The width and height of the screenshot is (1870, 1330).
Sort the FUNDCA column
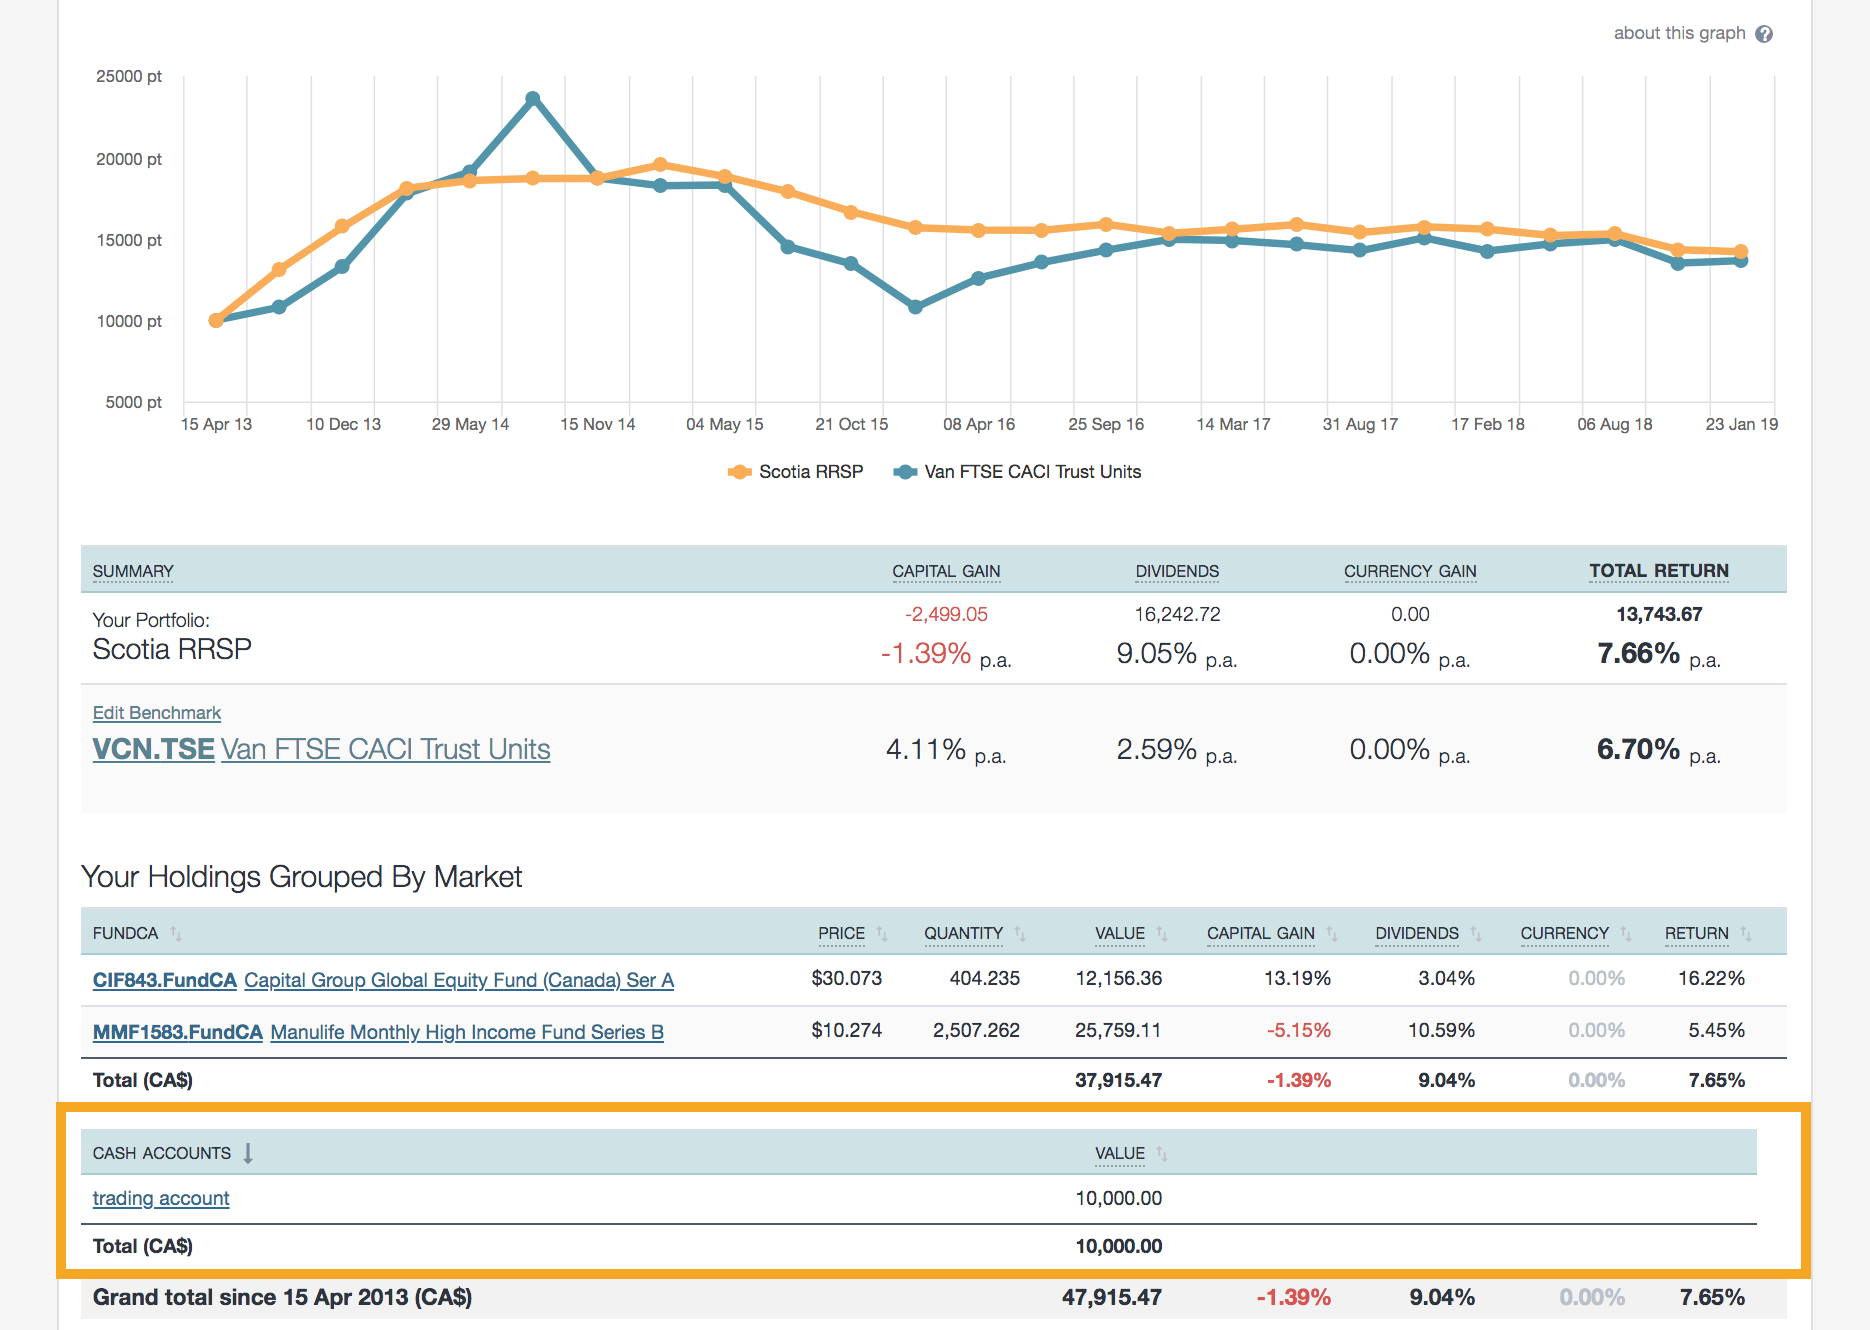[x=177, y=932]
